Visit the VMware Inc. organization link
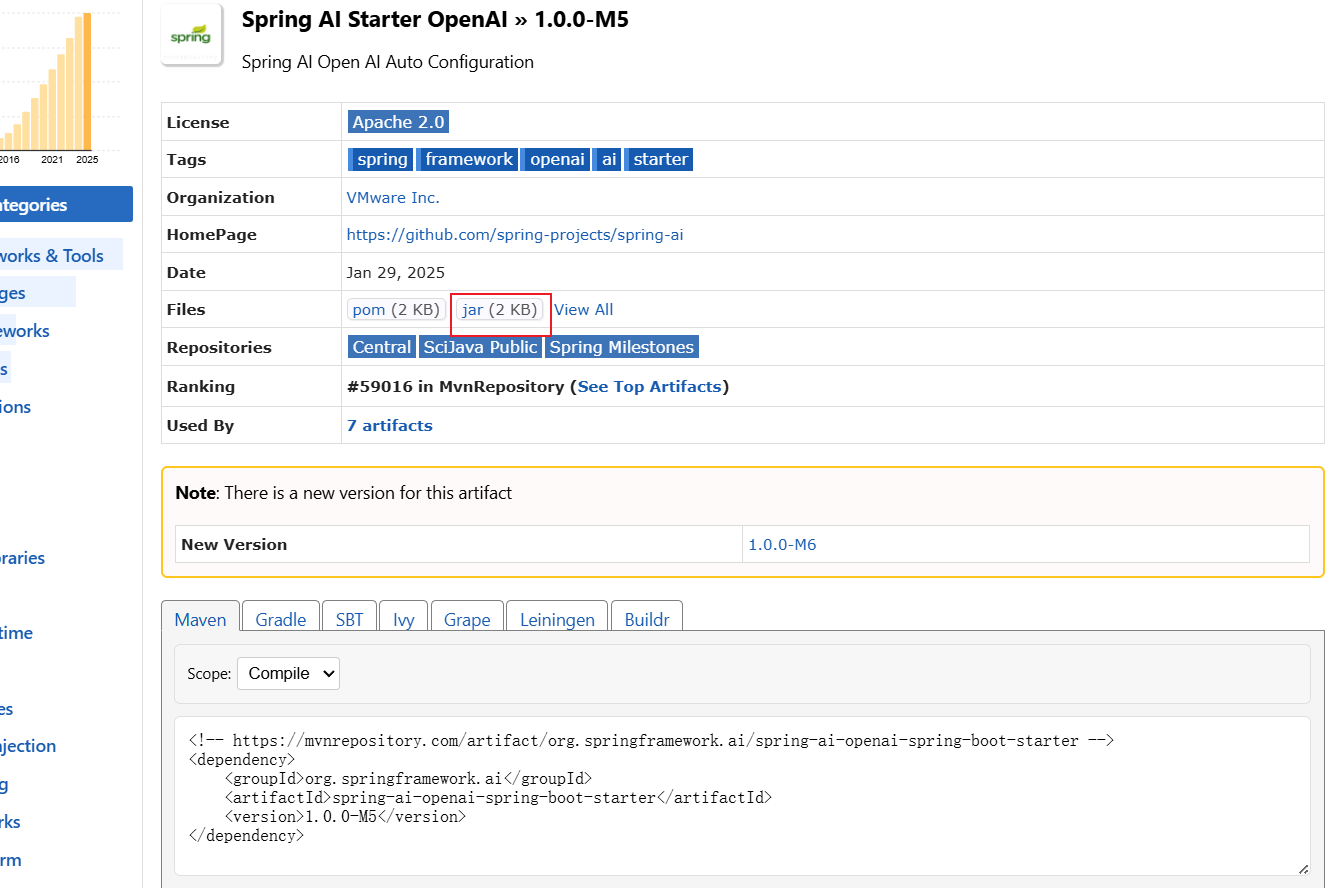Screen dimensions: 1328x888 (393, 197)
